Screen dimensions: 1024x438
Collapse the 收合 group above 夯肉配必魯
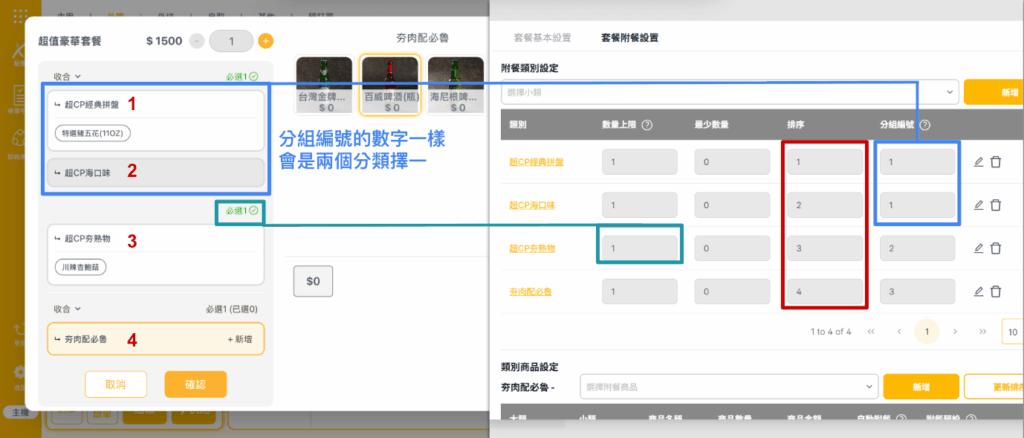tap(67, 309)
